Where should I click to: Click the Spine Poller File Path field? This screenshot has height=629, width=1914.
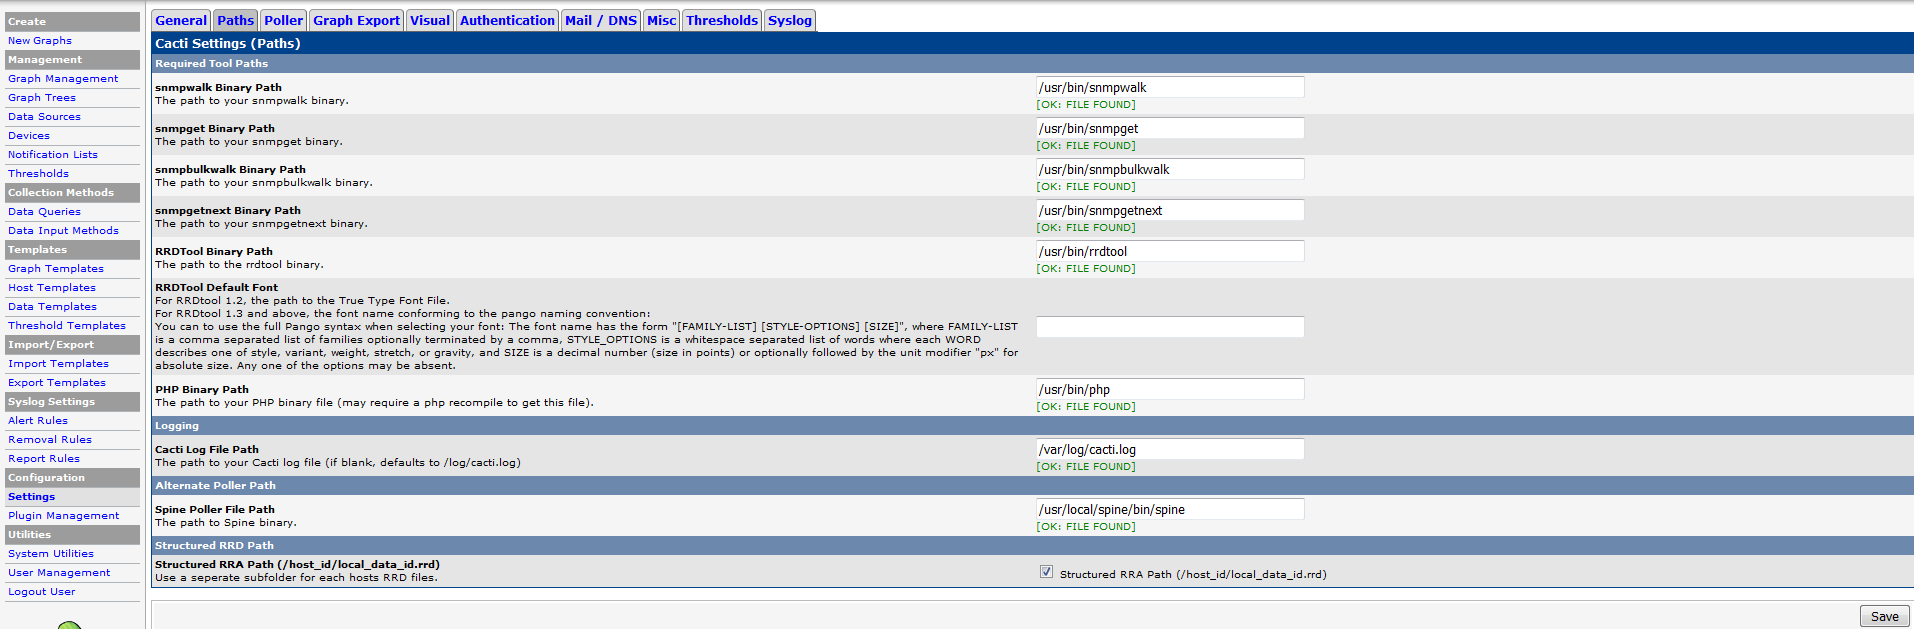[x=1169, y=510]
